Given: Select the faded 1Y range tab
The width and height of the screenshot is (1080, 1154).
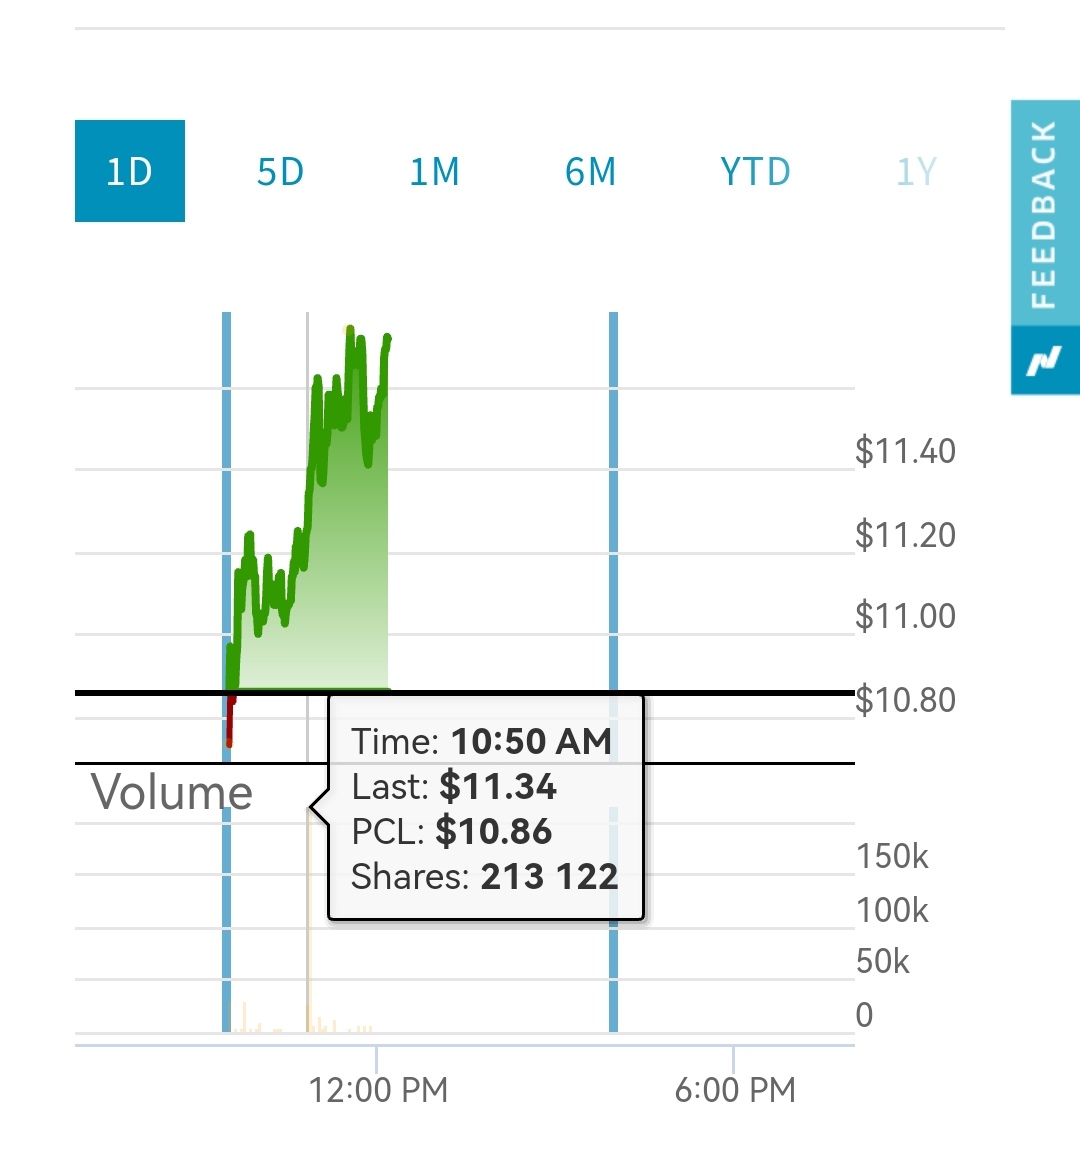Looking at the screenshot, I should point(915,172).
